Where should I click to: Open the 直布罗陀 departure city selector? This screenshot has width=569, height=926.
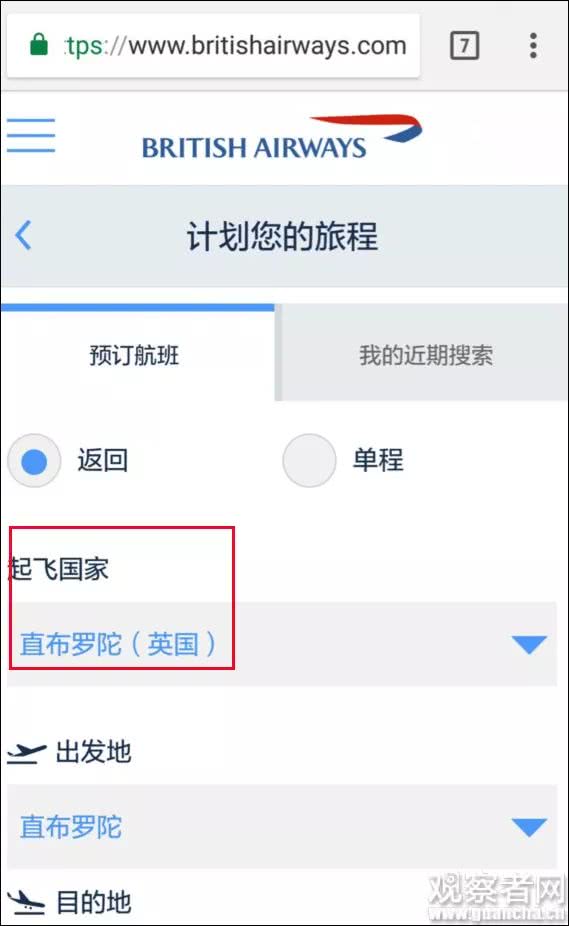click(282, 826)
